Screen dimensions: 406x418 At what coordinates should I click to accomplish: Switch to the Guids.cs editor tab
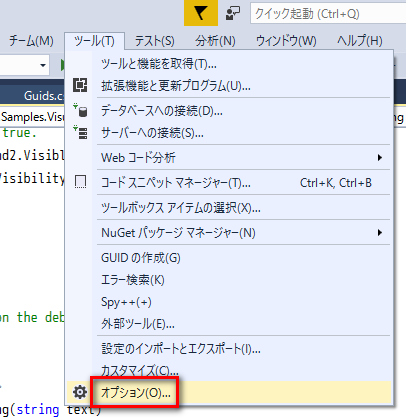pos(32,96)
